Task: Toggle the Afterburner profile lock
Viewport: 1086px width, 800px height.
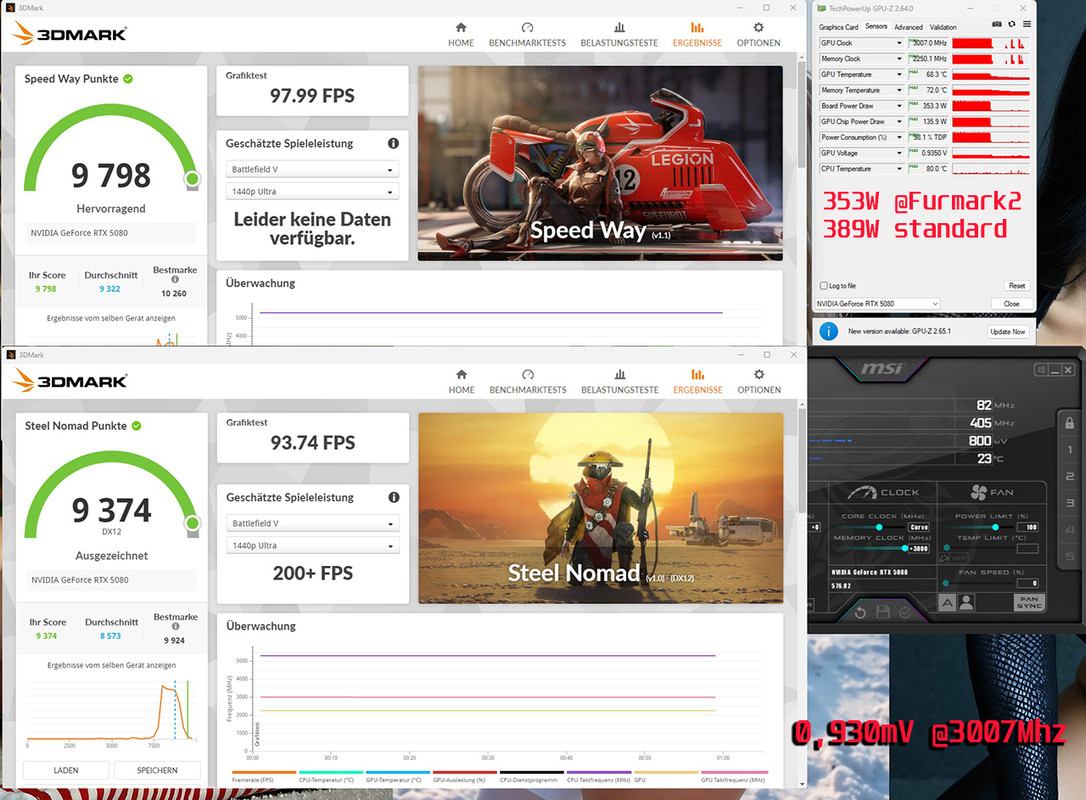Action: (x=1069, y=423)
